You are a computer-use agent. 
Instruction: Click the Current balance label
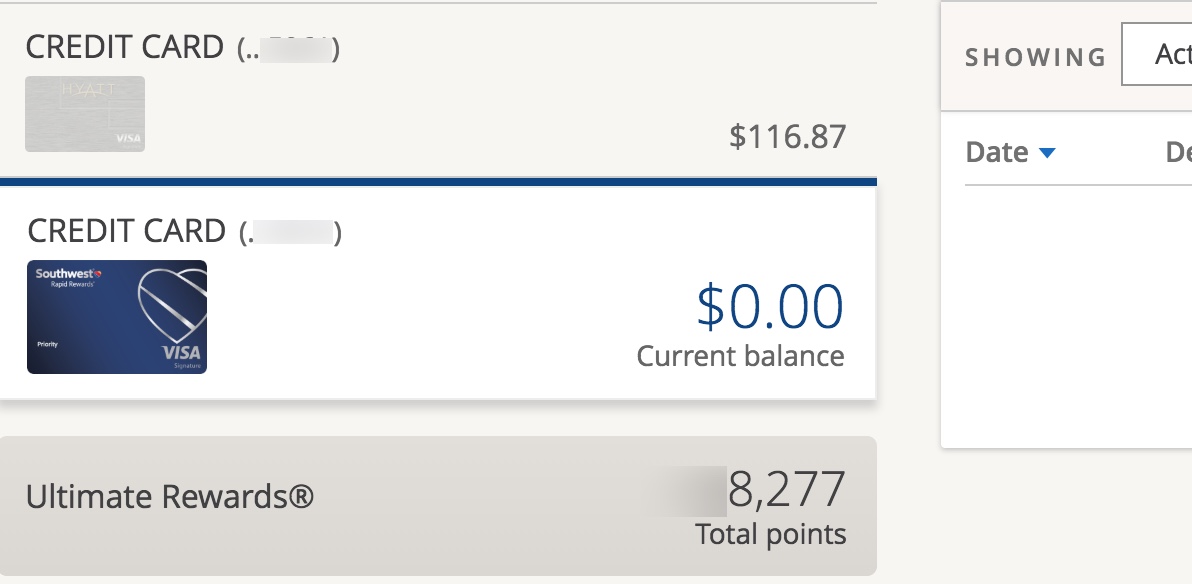(740, 356)
